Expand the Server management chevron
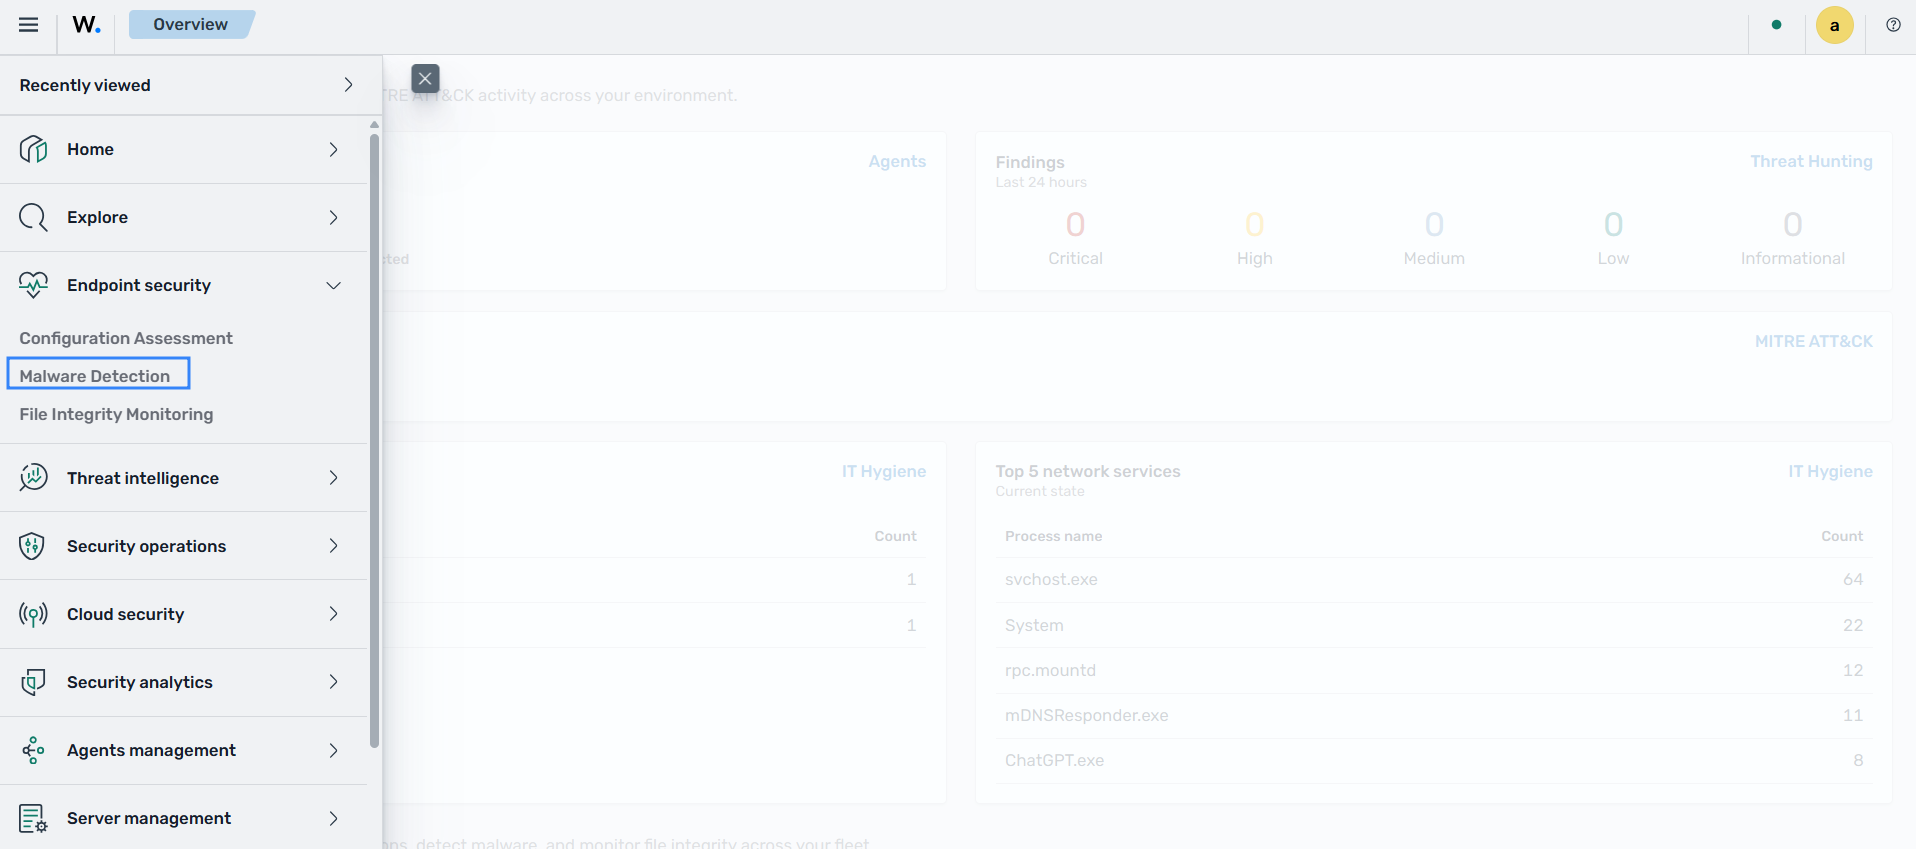Image resolution: width=1916 pixels, height=849 pixels. (x=333, y=818)
